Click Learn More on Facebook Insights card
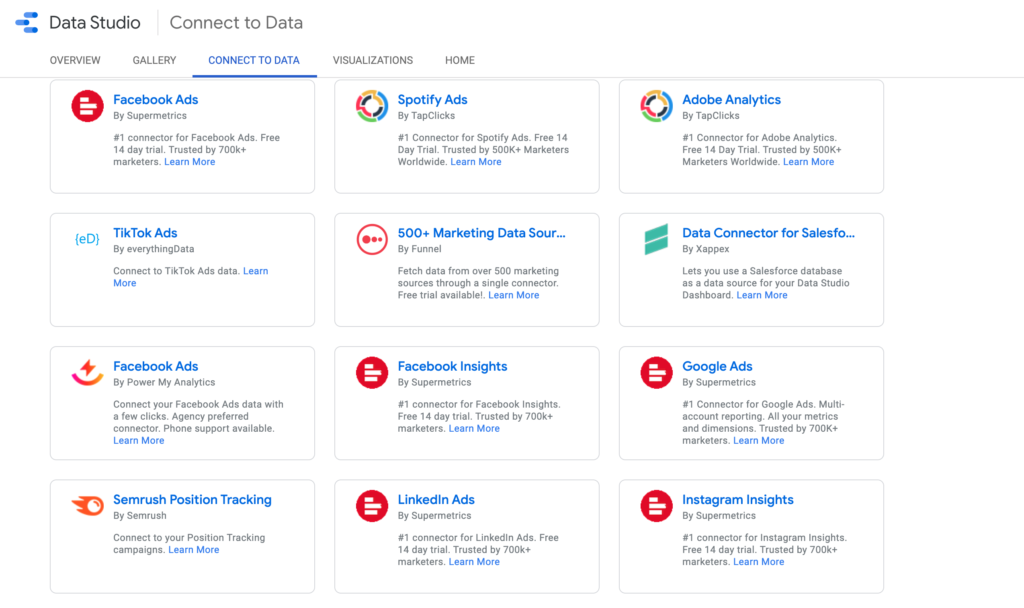Screen dimensions: 1024x608 (474, 428)
